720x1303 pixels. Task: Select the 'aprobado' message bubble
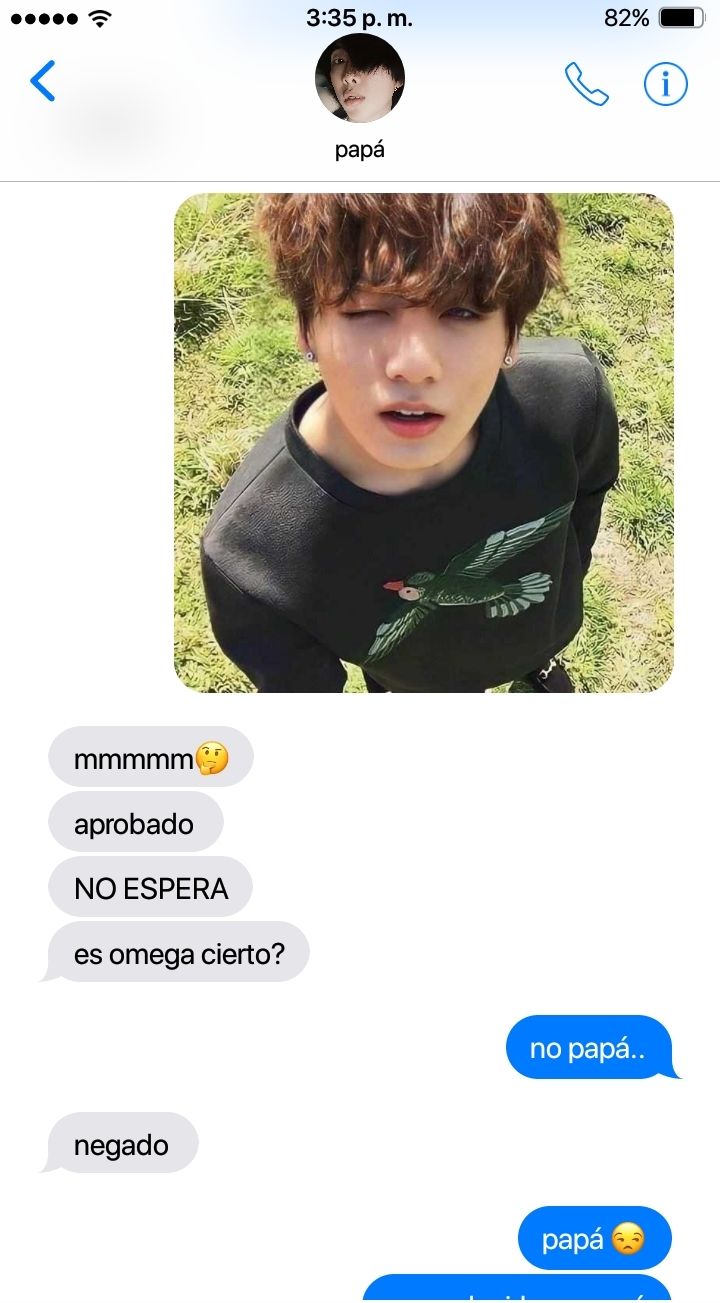pos(135,824)
